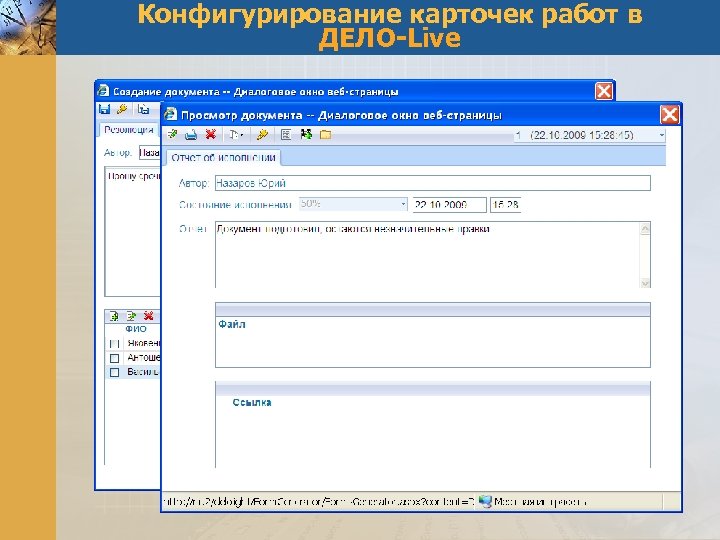Close the Просмотр документа dialog window
The width and height of the screenshot is (720, 540).
(x=669, y=115)
